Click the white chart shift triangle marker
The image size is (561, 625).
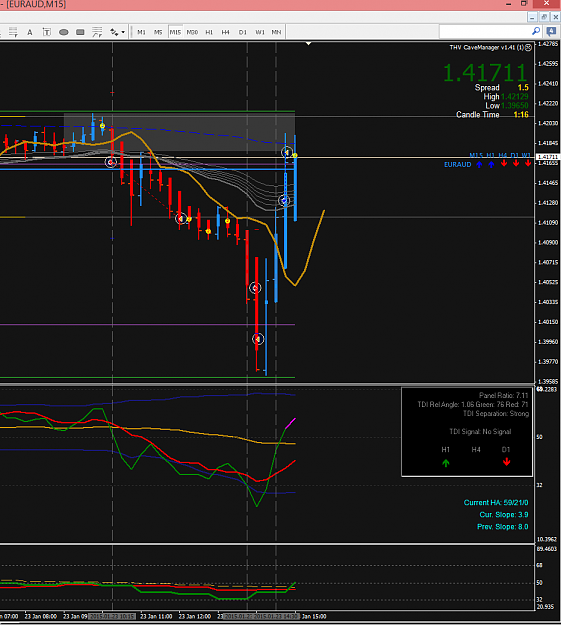[x=309, y=43]
